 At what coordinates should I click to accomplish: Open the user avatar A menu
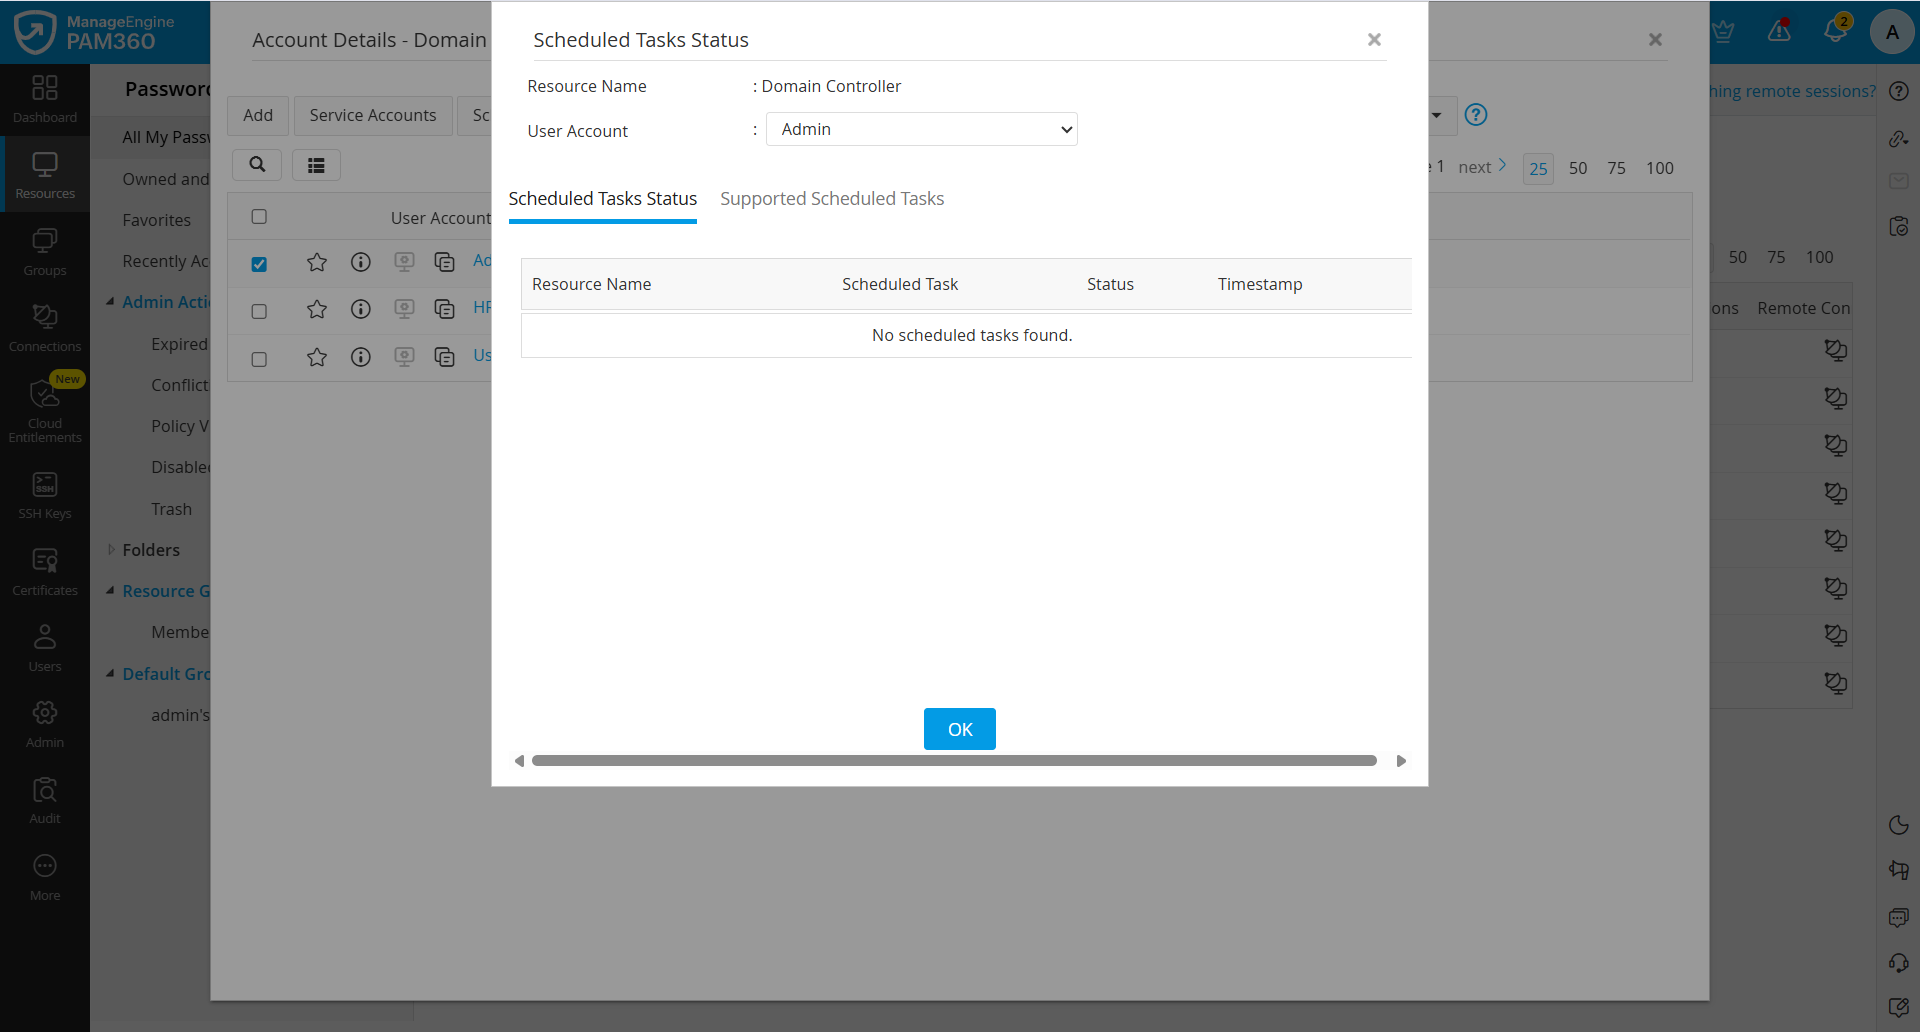coord(1892,32)
